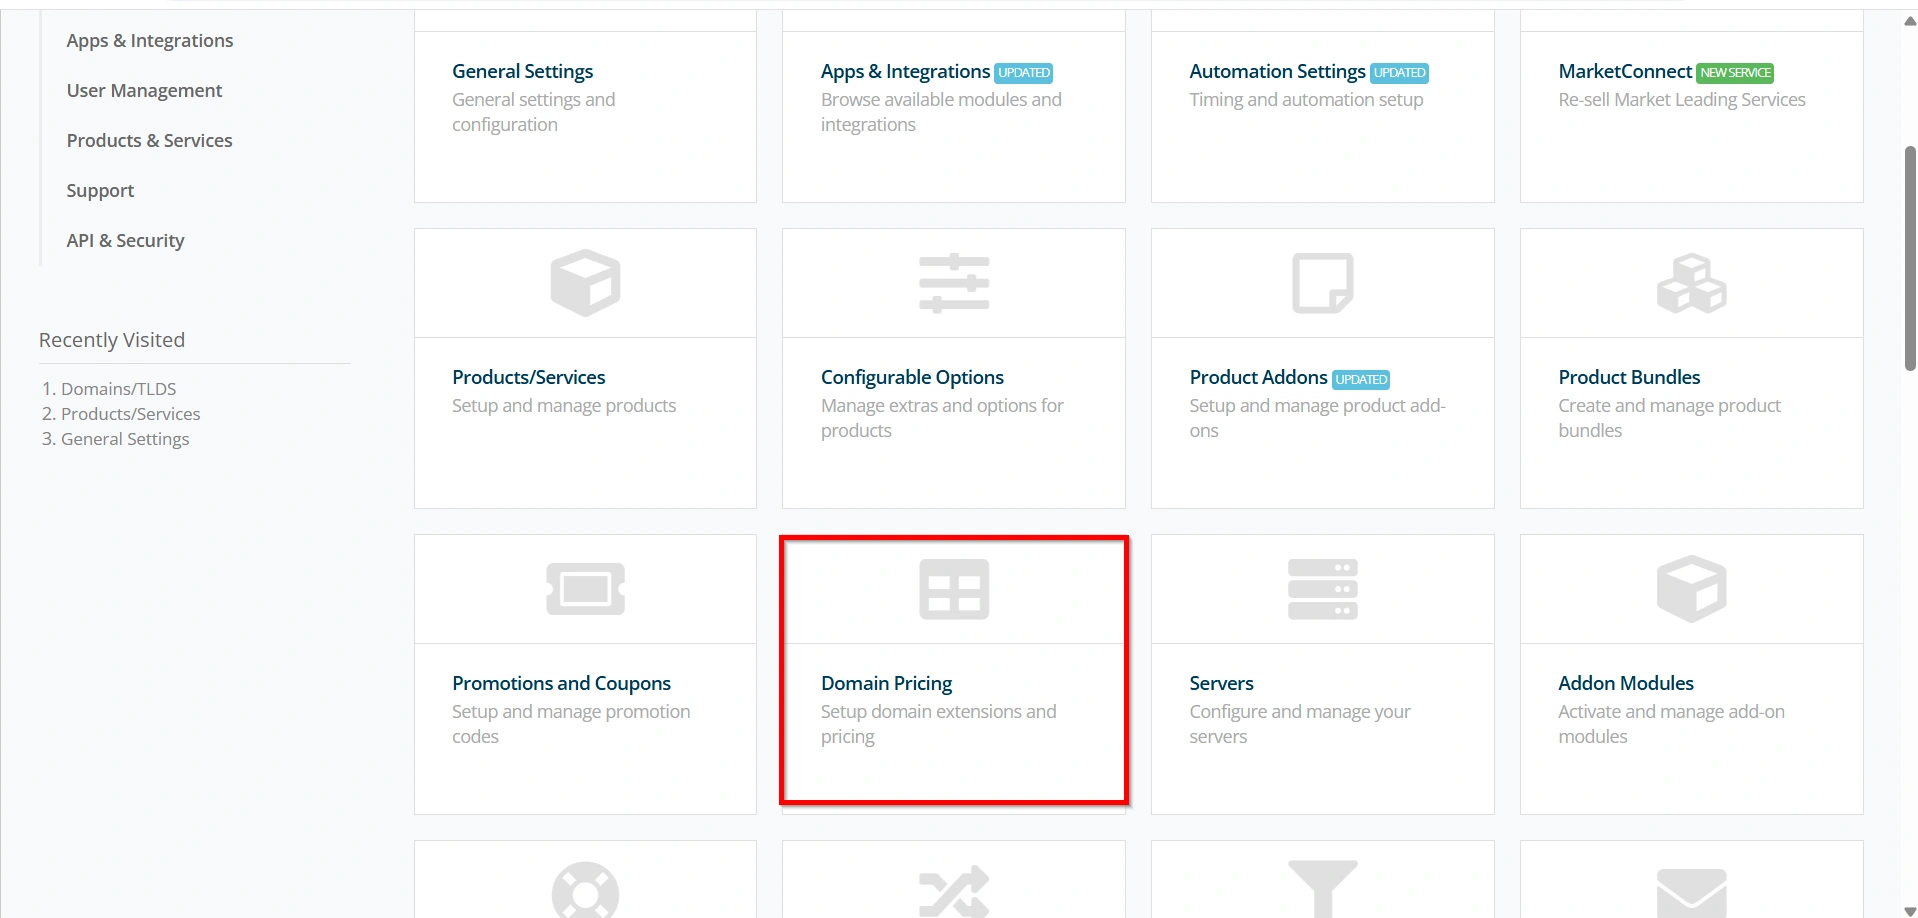The height and width of the screenshot is (918, 1918).
Task: Open recently visited Products/Services
Action: (130, 413)
